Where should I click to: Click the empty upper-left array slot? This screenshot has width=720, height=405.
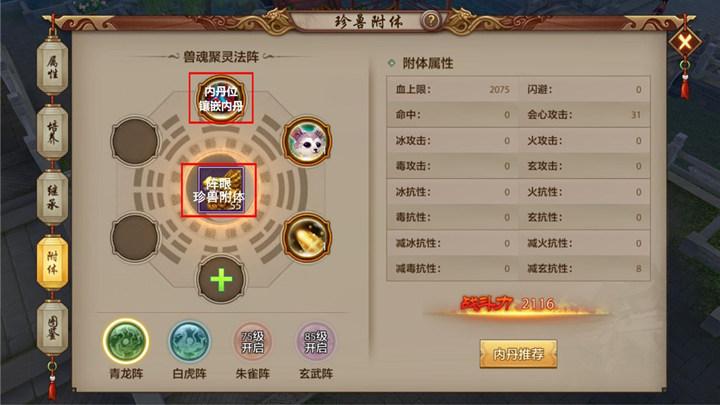click(x=135, y=141)
